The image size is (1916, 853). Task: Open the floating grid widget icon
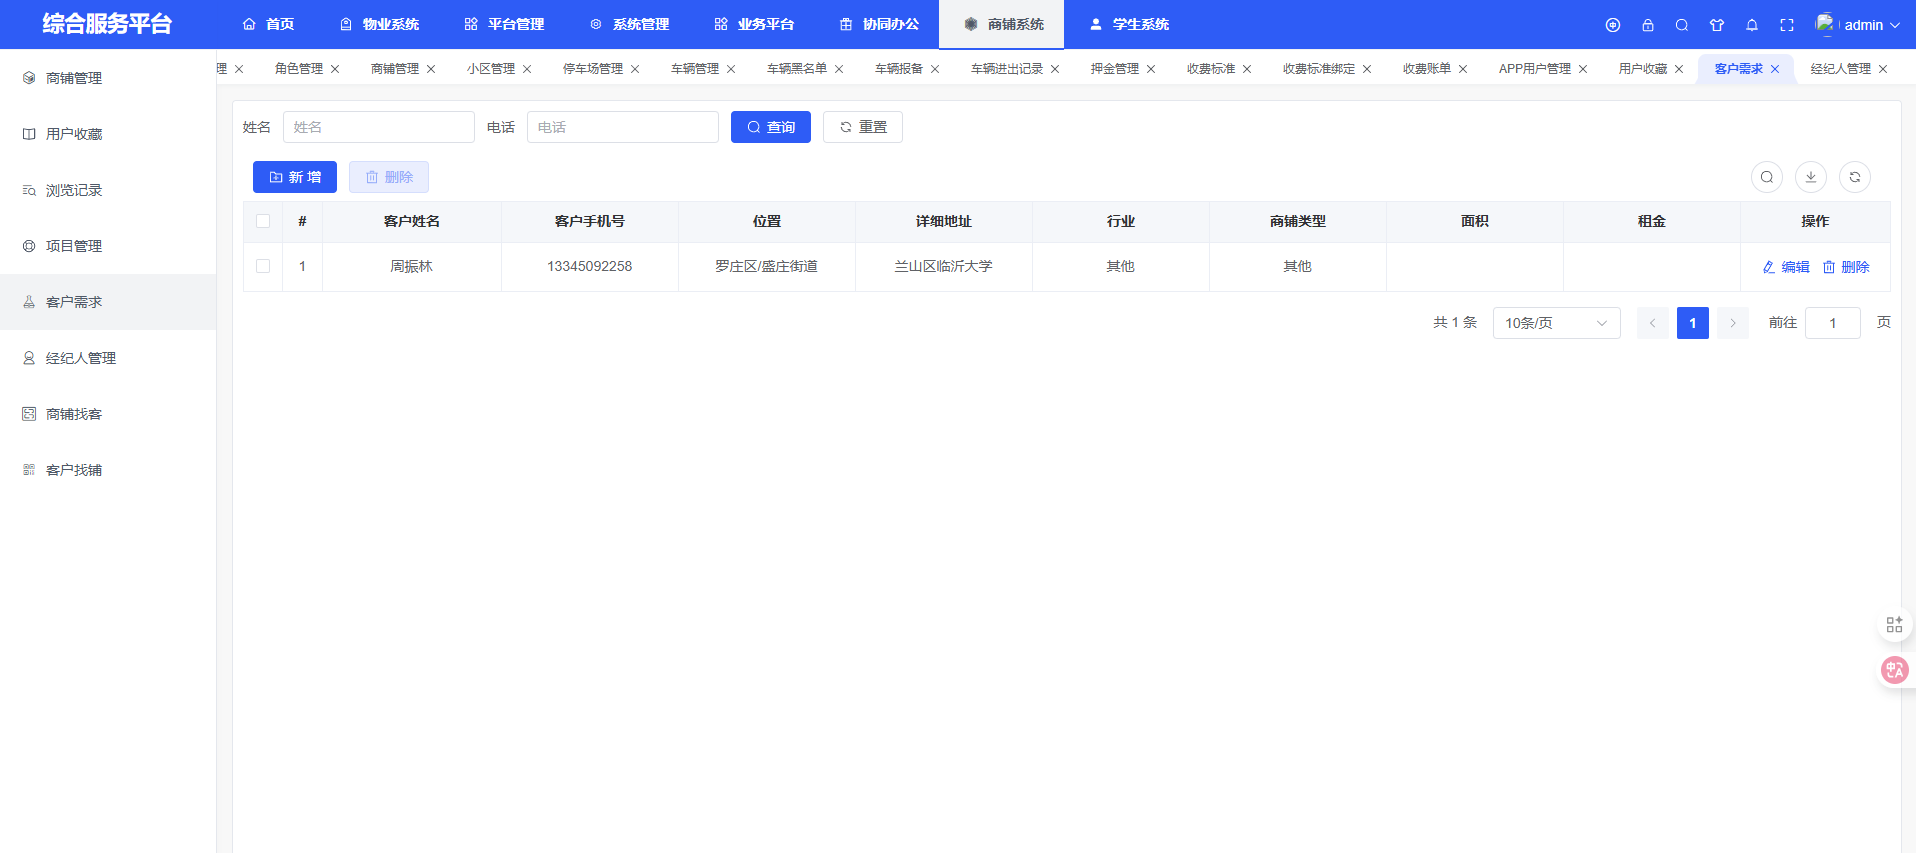point(1894,625)
